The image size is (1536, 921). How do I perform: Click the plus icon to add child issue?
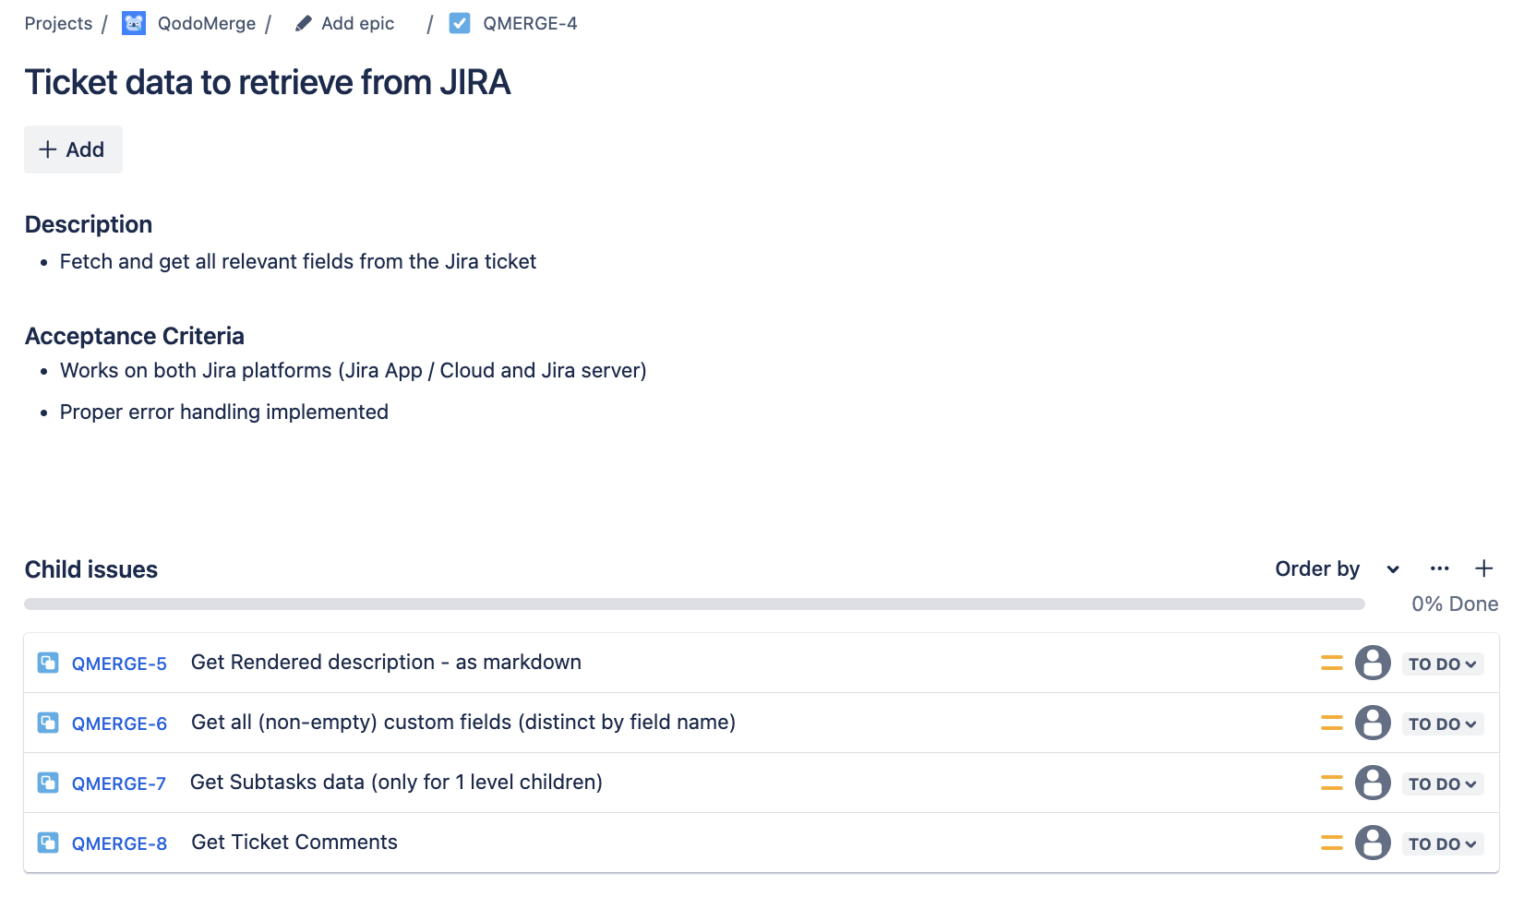[1484, 568]
